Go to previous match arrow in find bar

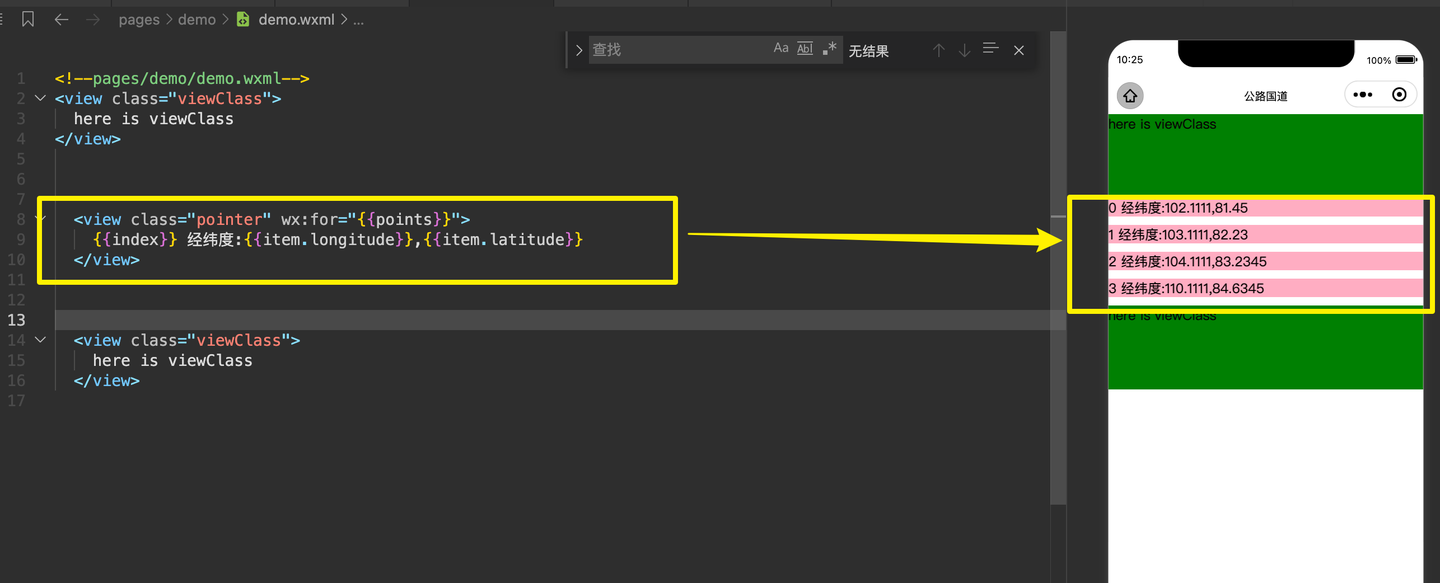[938, 50]
